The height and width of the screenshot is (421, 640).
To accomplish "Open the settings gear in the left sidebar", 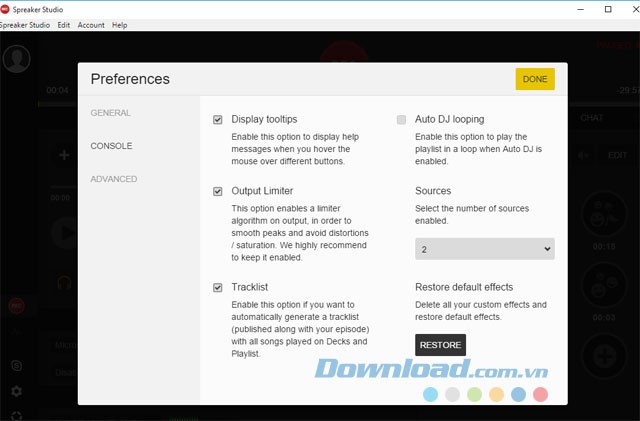I will click(17, 391).
